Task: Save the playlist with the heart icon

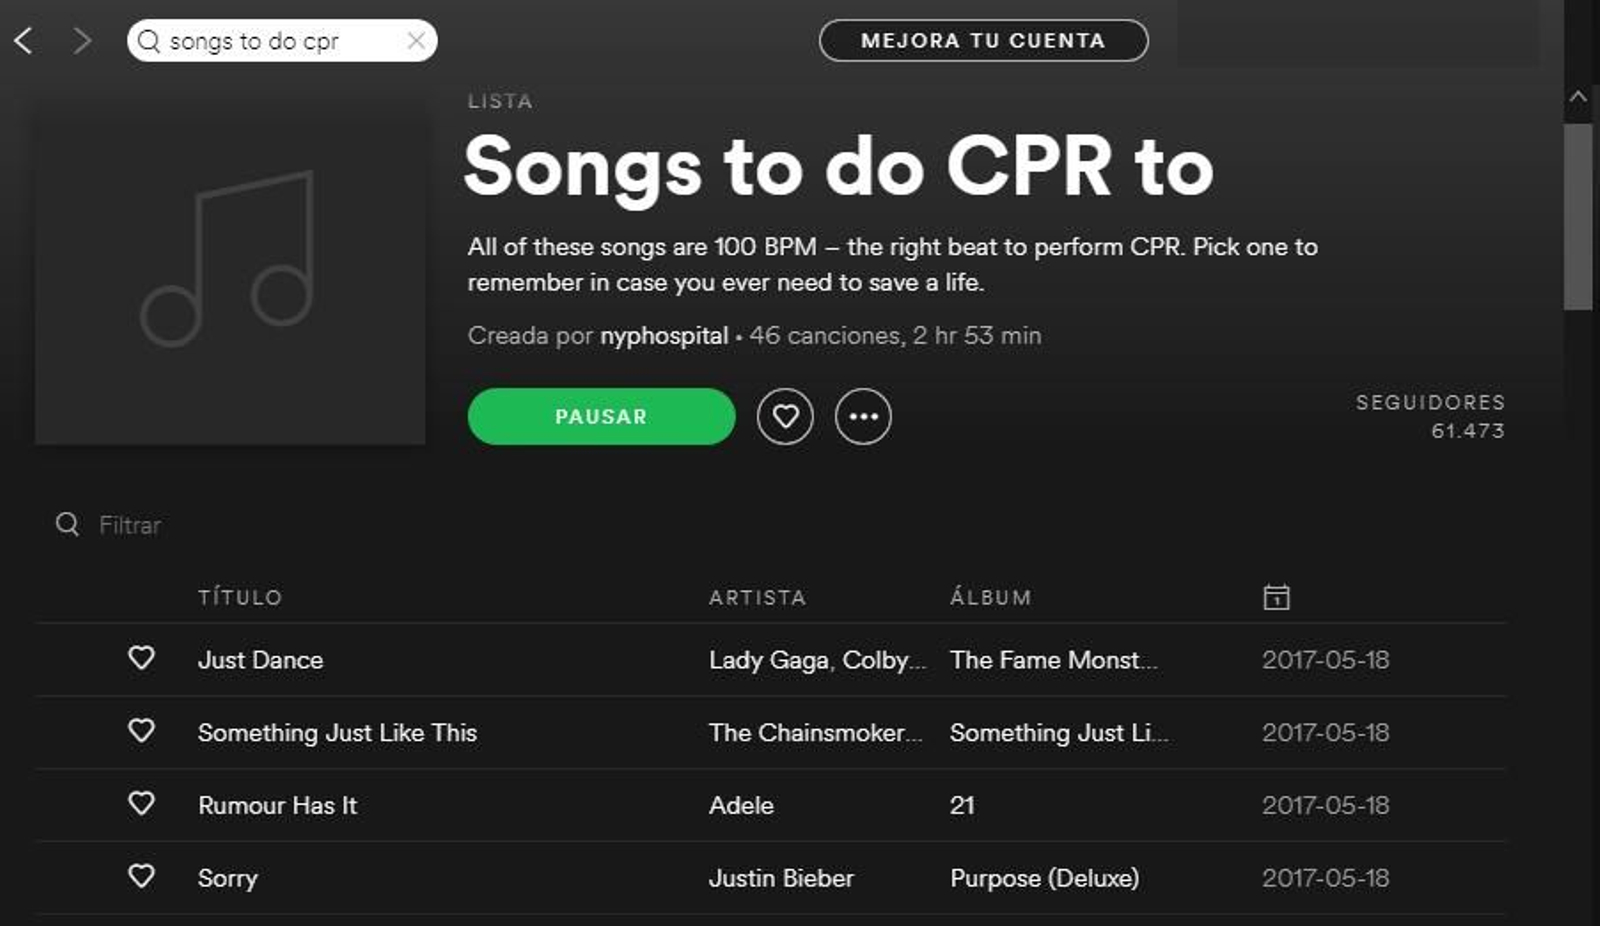Action: click(x=785, y=416)
